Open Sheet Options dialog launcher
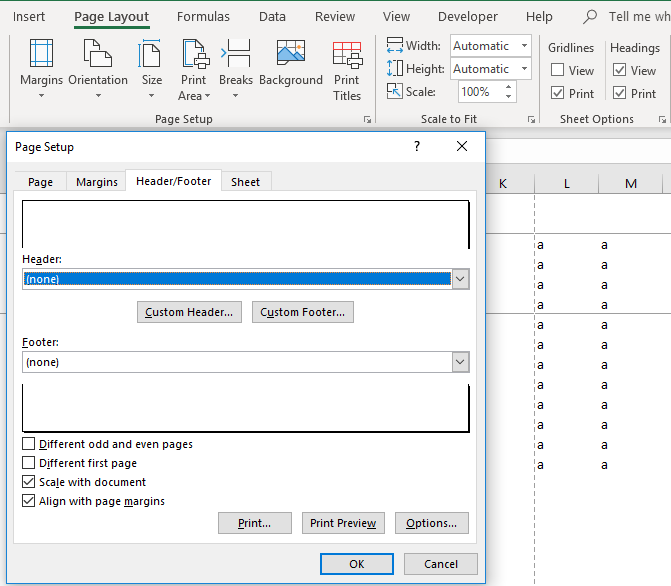 (662, 119)
